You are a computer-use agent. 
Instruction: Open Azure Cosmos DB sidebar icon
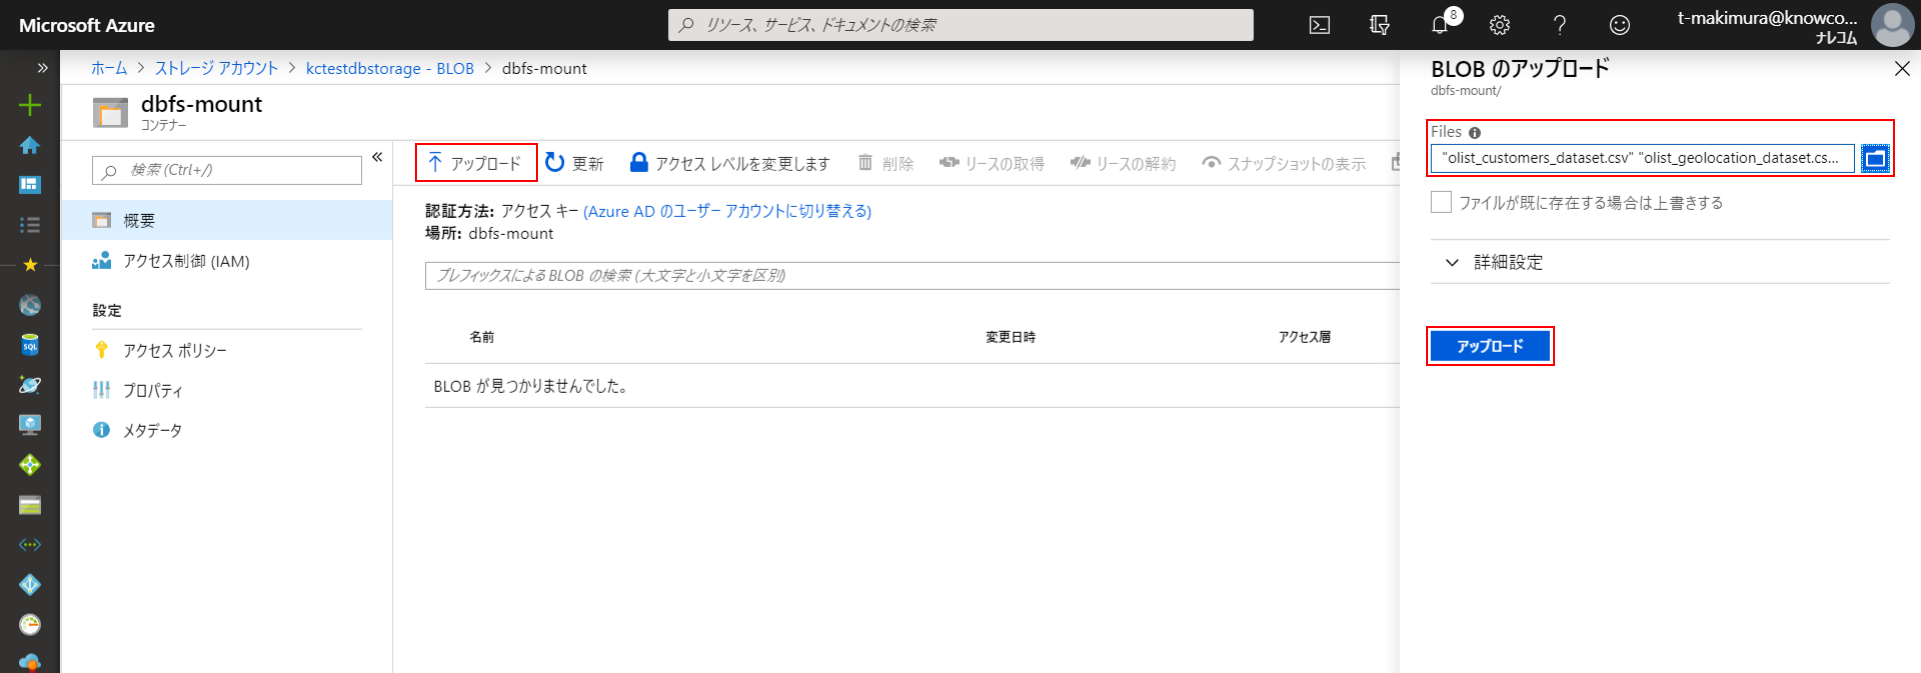click(30, 385)
